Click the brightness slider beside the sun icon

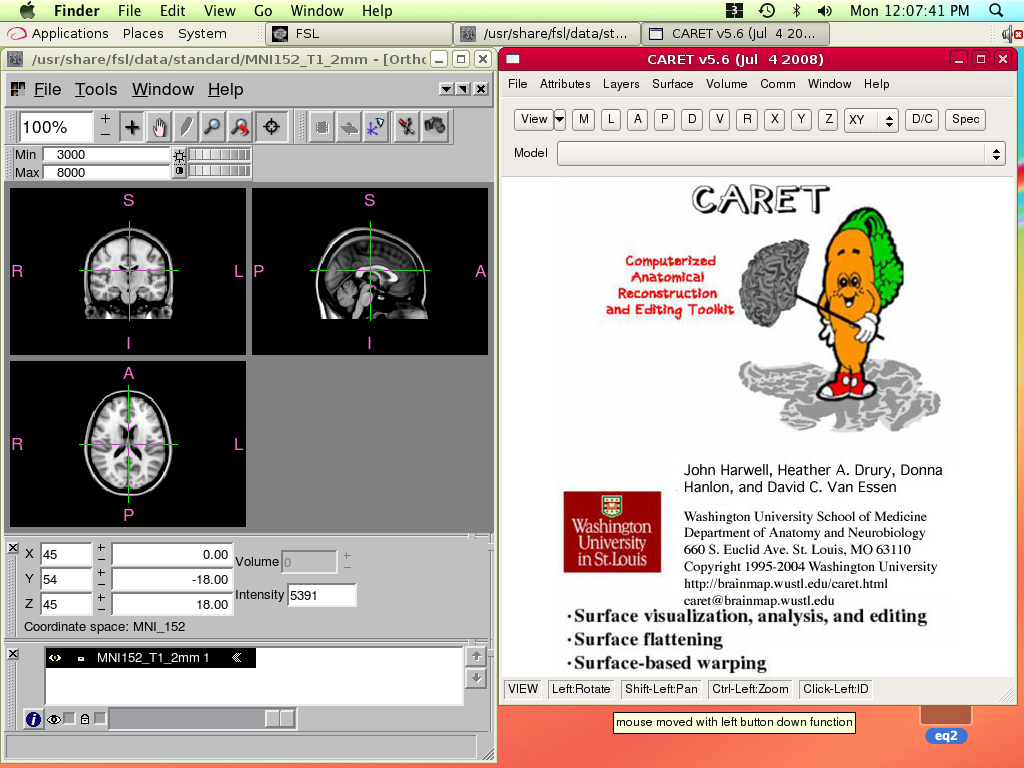coord(219,155)
